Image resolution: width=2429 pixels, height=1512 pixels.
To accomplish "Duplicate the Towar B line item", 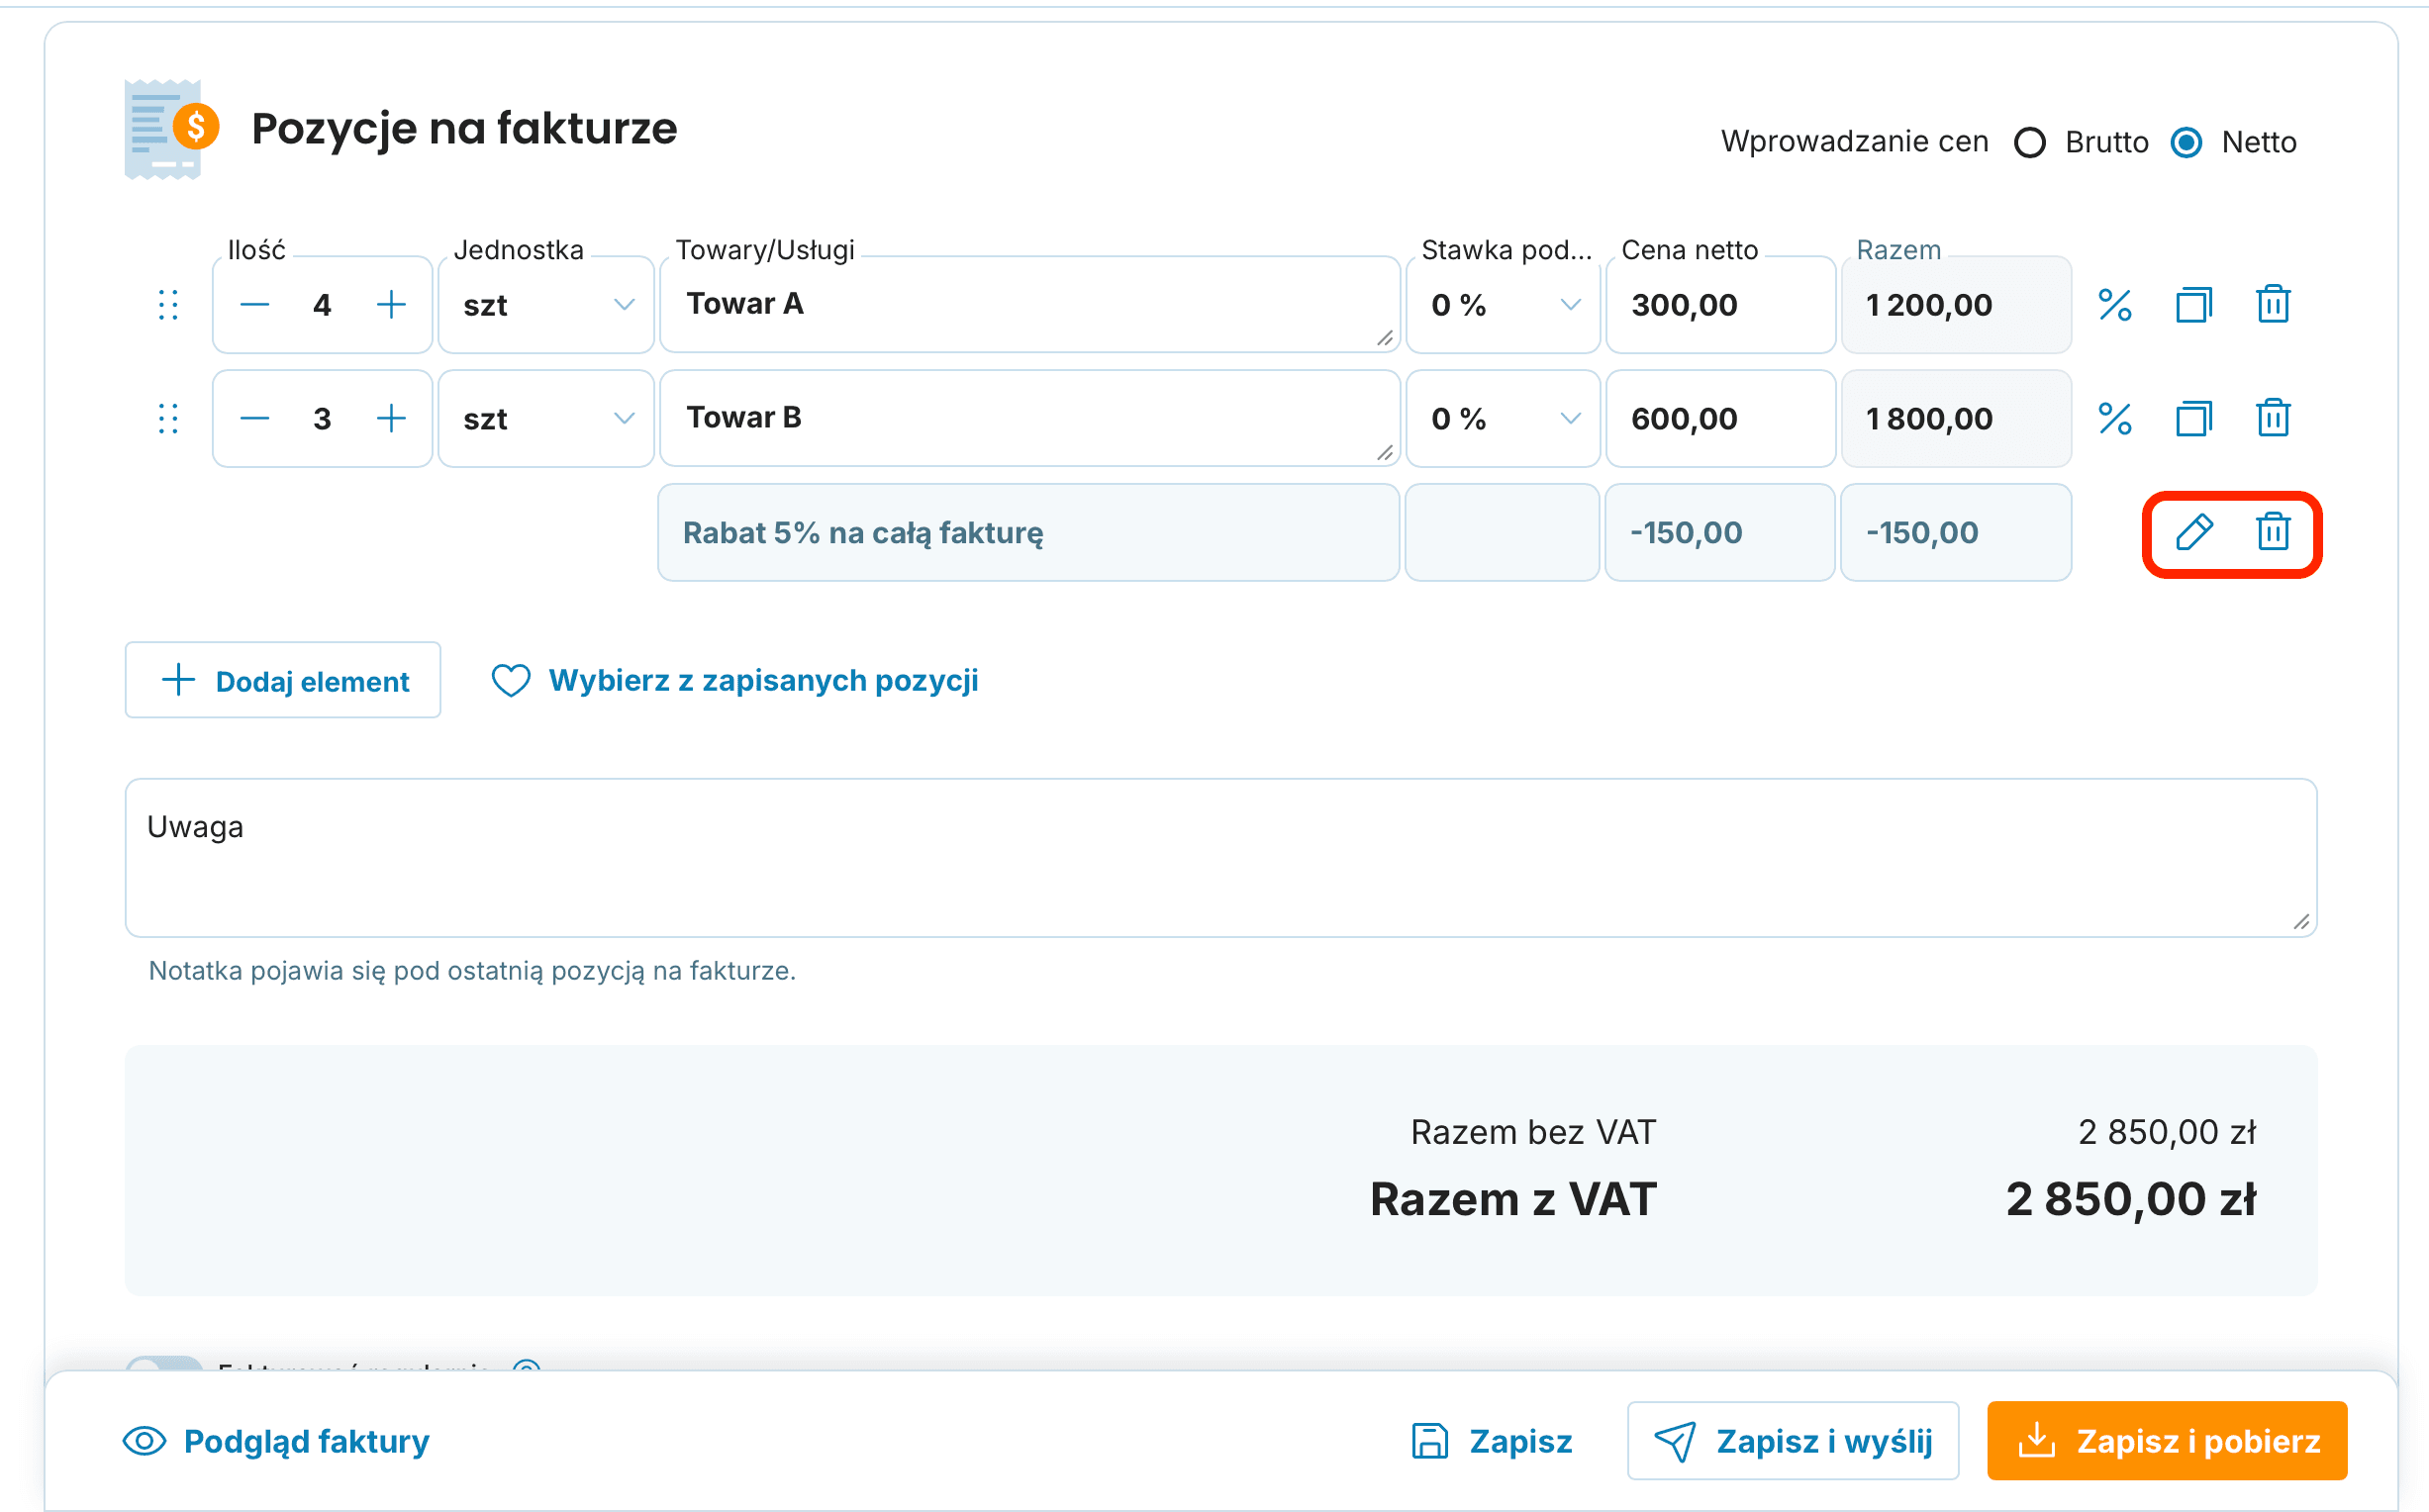I will pos(2193,418).
